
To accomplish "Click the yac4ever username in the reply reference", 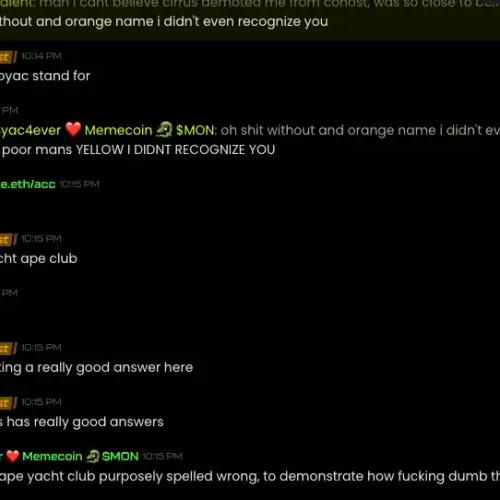I will click(30, 130).
